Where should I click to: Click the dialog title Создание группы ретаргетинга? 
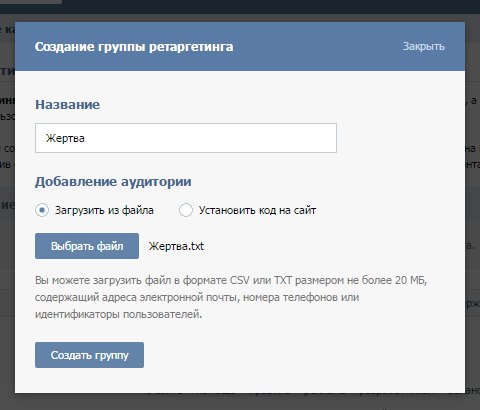(x=134, y=47)
